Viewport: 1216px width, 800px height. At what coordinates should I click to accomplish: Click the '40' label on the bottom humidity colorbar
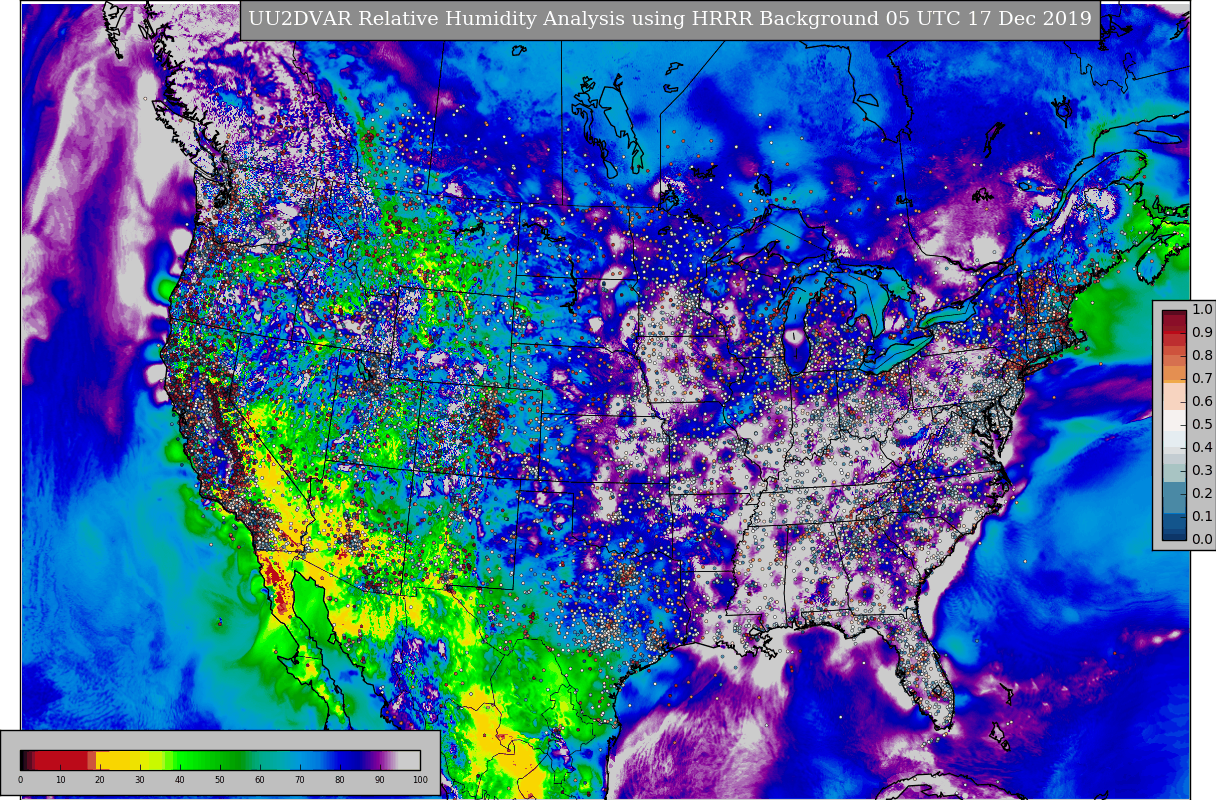pos(180,780)
